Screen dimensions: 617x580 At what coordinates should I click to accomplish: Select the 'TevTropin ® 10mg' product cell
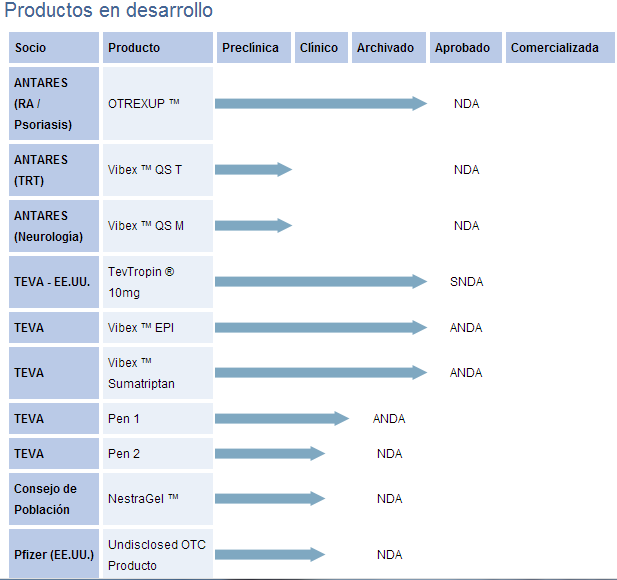[158, 282]
